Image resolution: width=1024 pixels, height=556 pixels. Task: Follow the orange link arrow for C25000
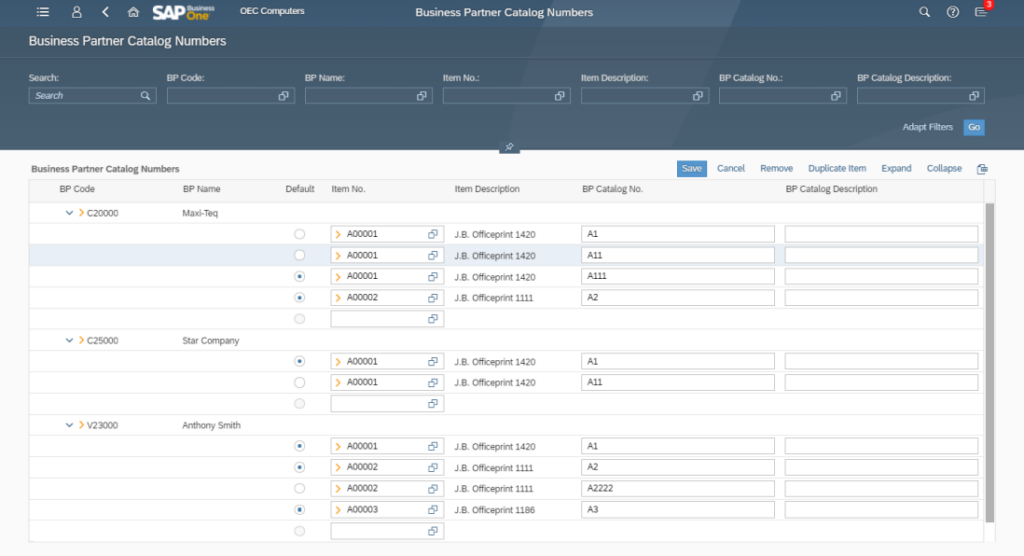click(81, 340)
